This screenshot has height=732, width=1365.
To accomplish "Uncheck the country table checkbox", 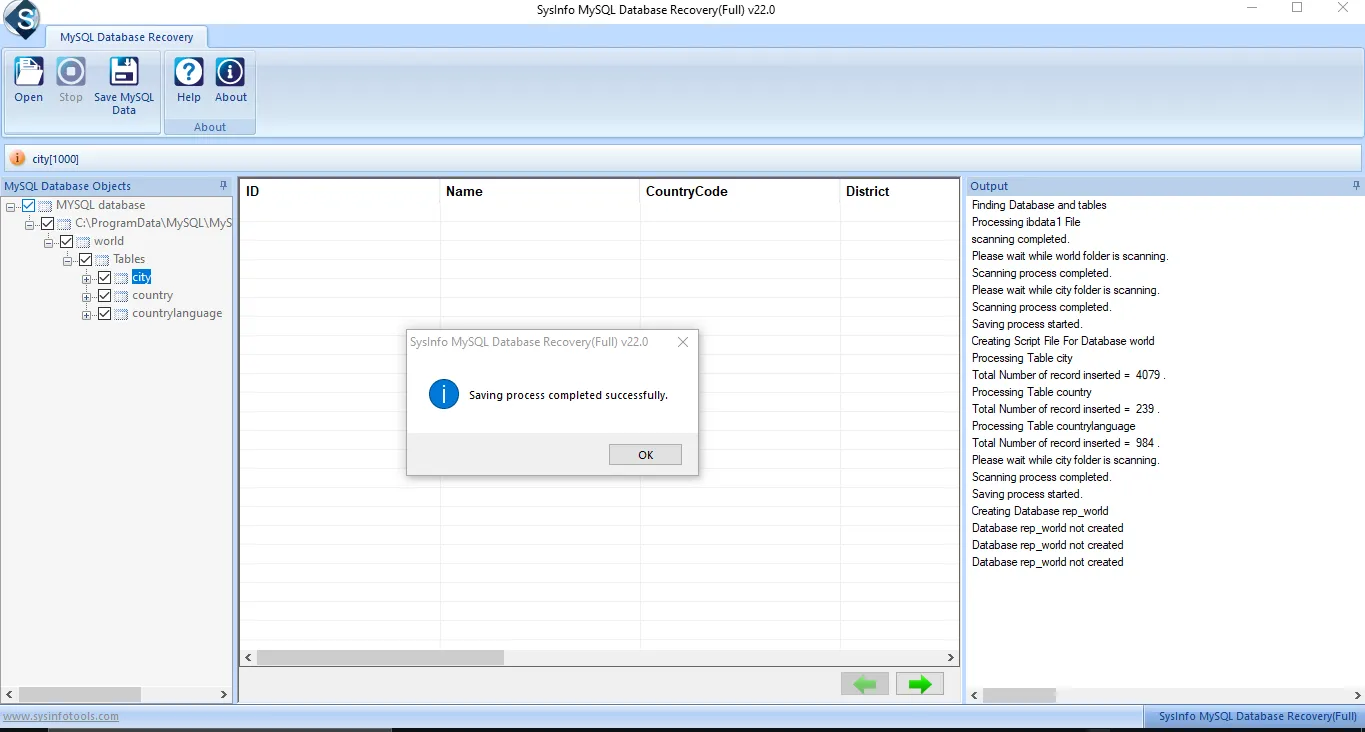I will [104, 295].
